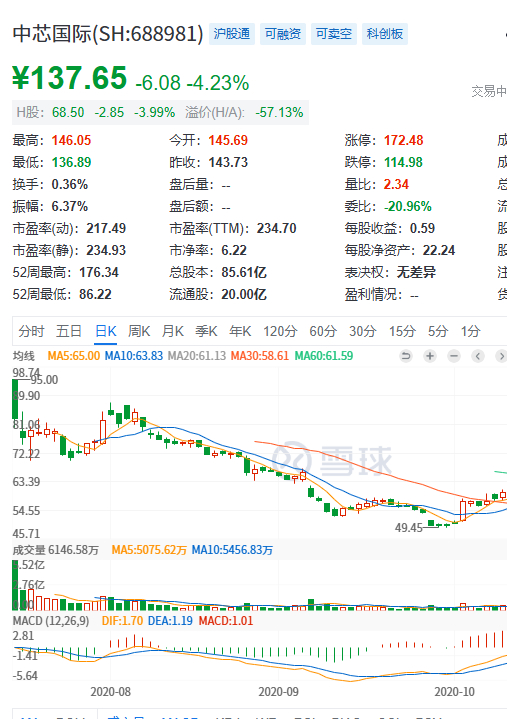Click the MA20:61.13 indicator label
Screen dimensions: 507x719
[197, 356]
